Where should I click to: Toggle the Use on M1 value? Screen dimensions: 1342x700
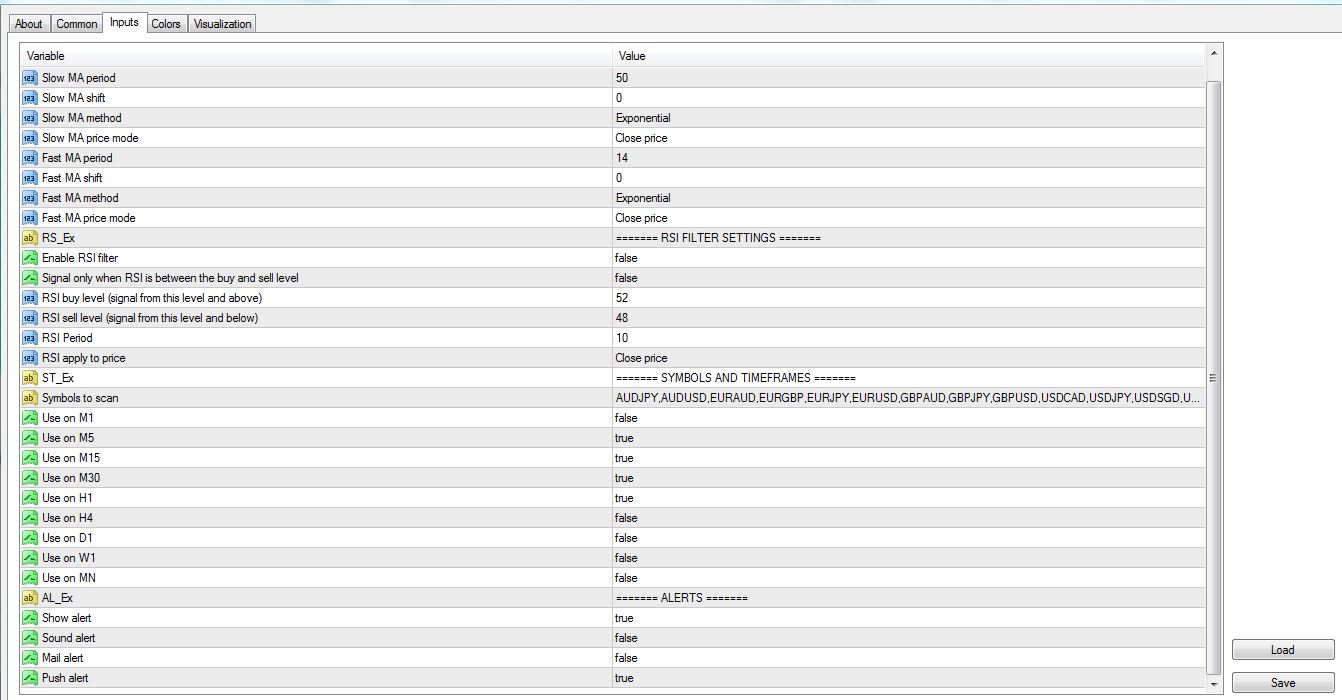pyautogui.click(x=909, y=418)
